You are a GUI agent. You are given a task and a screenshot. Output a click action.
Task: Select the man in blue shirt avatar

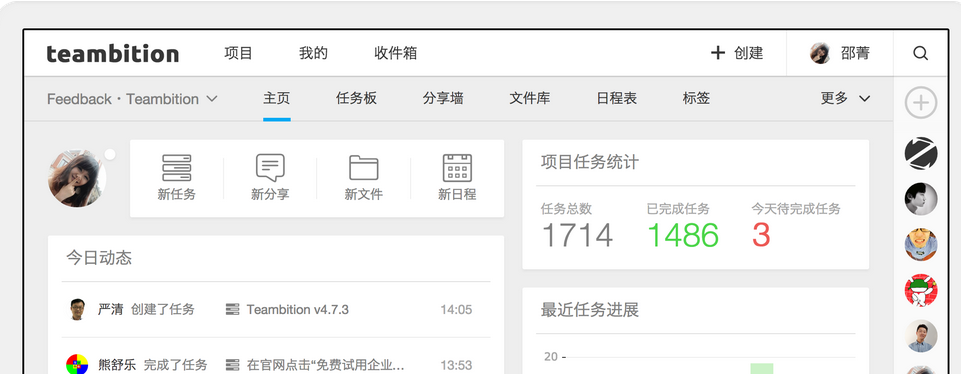coord(921,336)
